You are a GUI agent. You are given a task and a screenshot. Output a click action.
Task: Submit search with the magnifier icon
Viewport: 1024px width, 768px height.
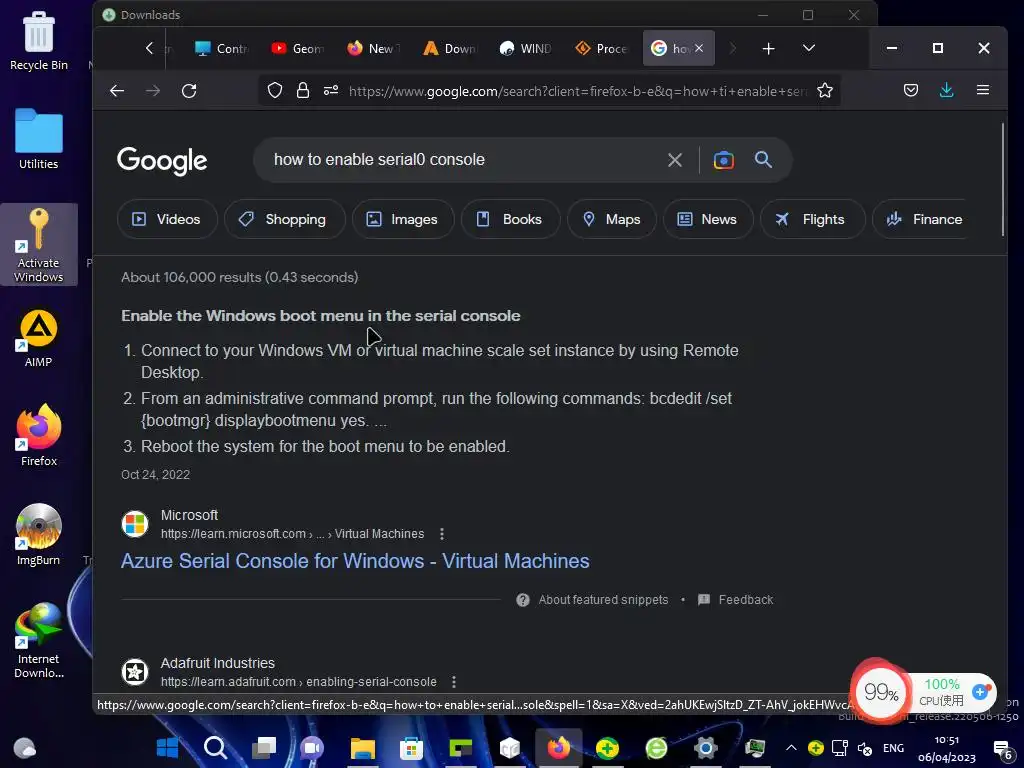763,159
